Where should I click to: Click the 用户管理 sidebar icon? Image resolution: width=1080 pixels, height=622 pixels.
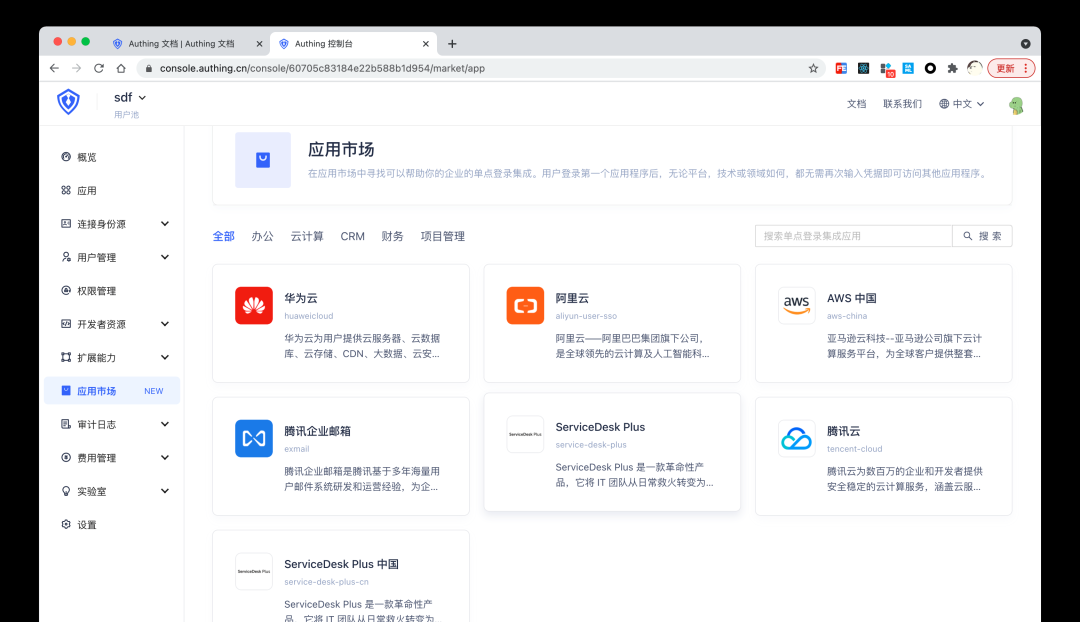tap(66, 257)
